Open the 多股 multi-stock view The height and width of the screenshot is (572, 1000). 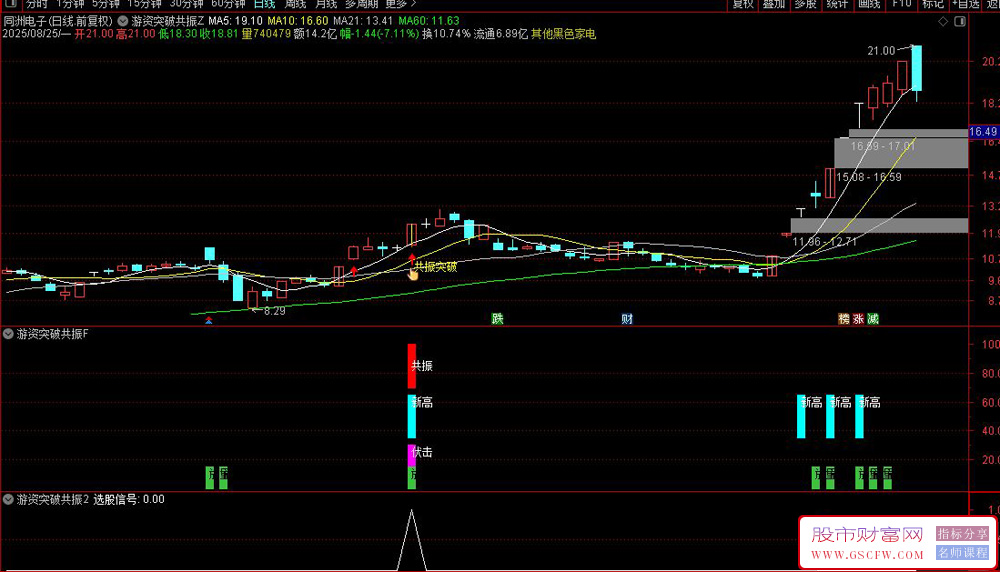pyautogui.click(x=805, y=4)
